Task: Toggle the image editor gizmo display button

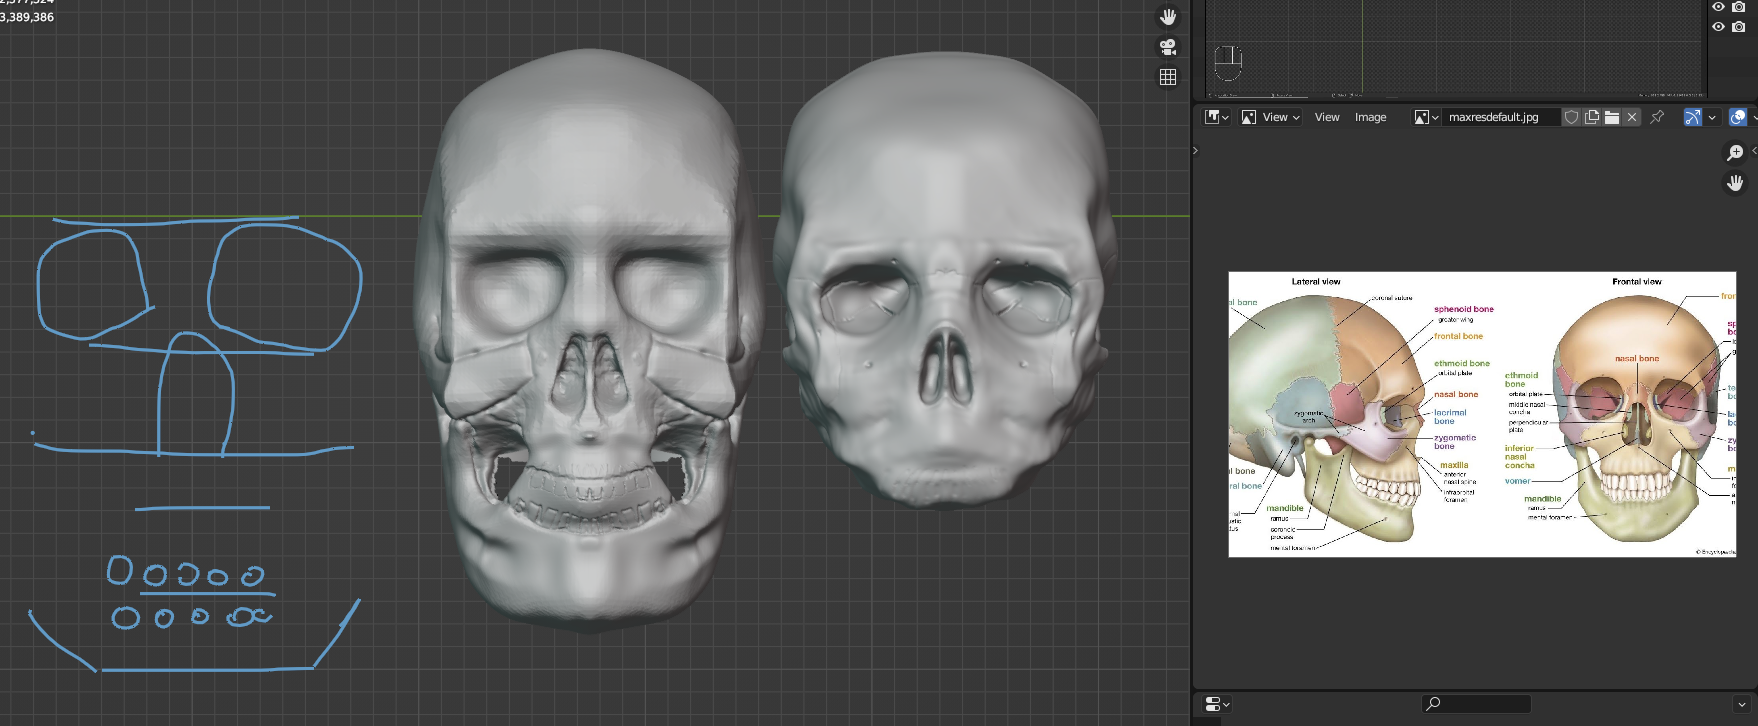Action: pos(1692,117)
